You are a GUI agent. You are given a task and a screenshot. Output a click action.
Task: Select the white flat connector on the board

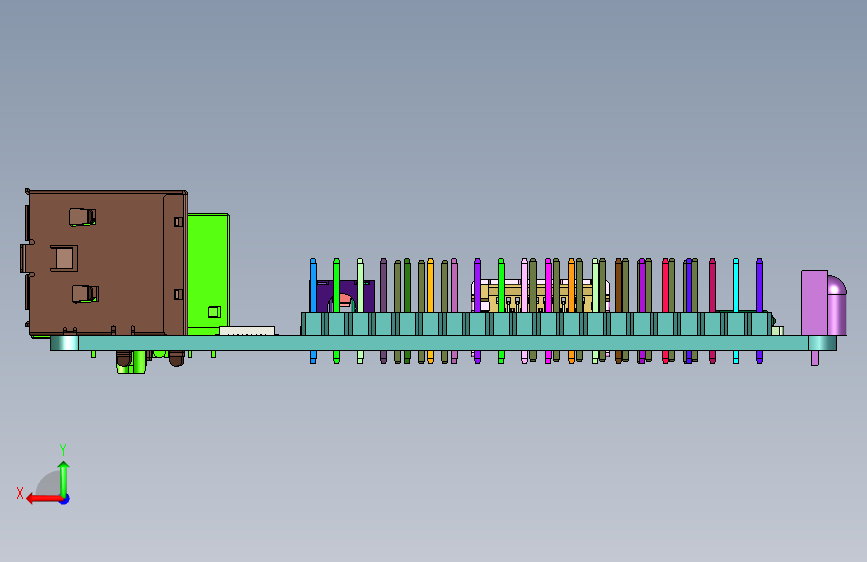click(247, 331)
